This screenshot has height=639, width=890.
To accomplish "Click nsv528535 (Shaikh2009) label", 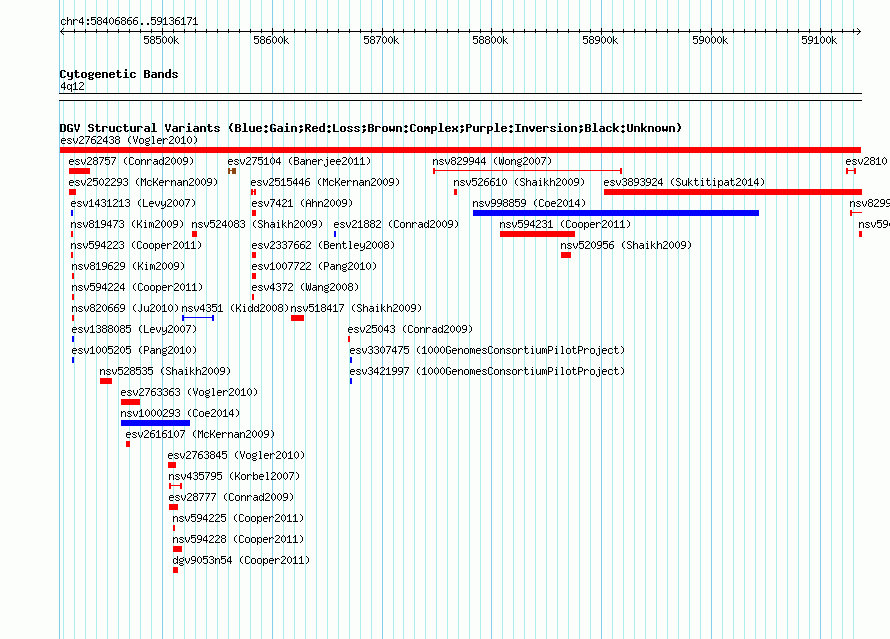I will pyautogui.click(x=165, y=371).
